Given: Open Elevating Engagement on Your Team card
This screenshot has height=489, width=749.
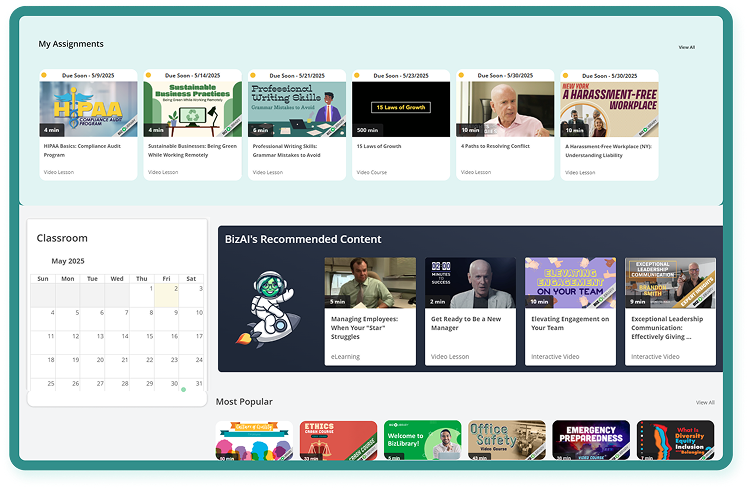Looking at the screenshot, I should (570, 311).
